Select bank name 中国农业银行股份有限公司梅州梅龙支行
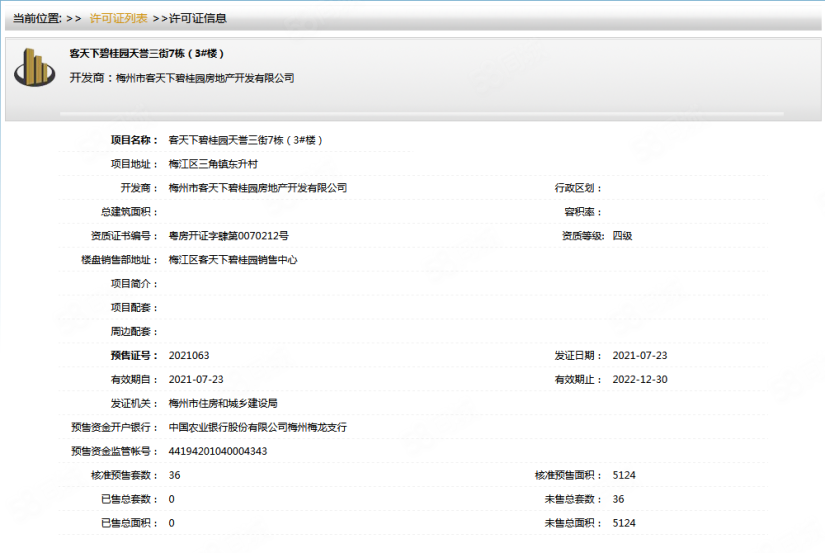The width and height of the screenshot is (825, 553). [x=258, y=427]
